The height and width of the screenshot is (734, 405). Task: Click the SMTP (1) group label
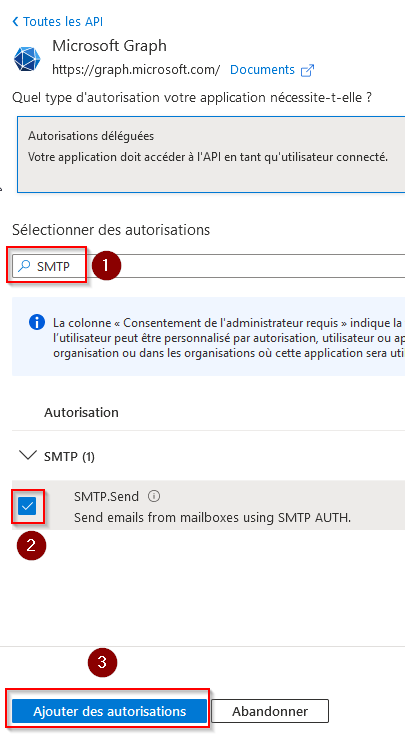[69, 456]
